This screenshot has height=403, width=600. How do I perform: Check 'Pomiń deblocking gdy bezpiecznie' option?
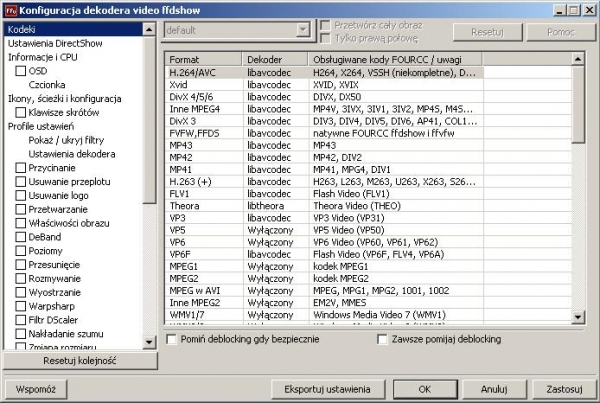(172, 340)
